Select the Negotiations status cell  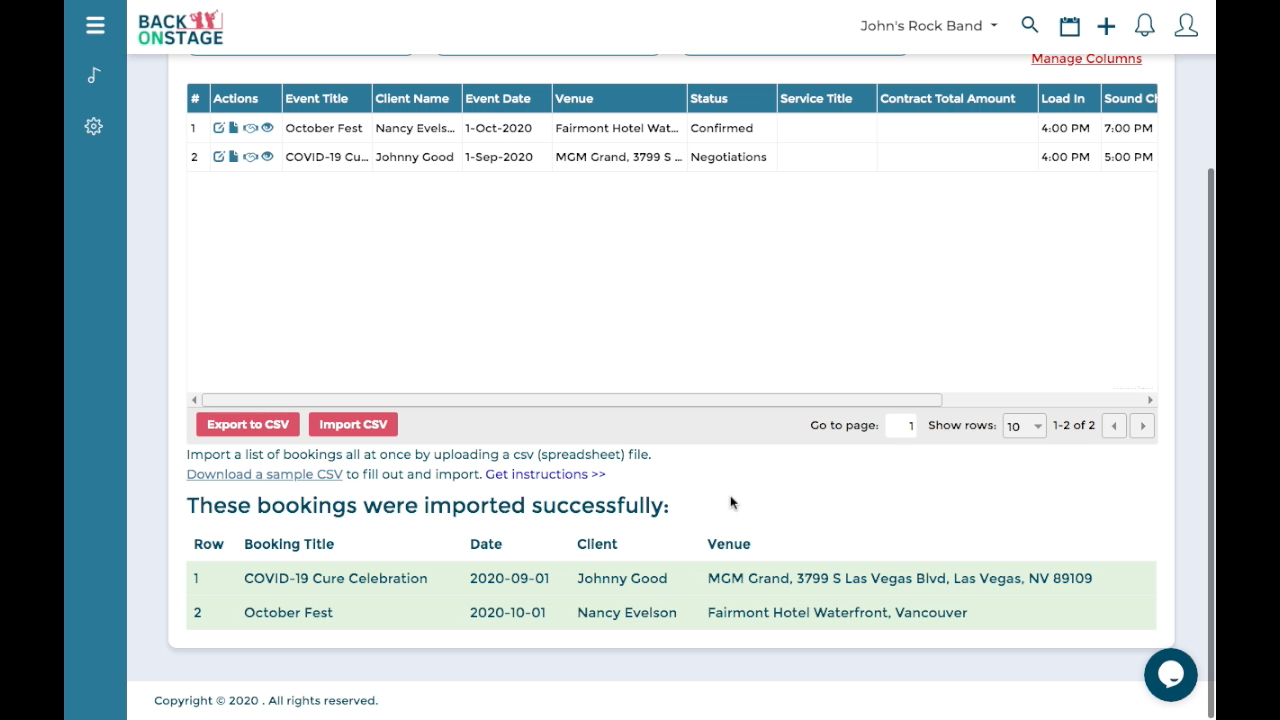pyautogui.click(x=731, y=157)
